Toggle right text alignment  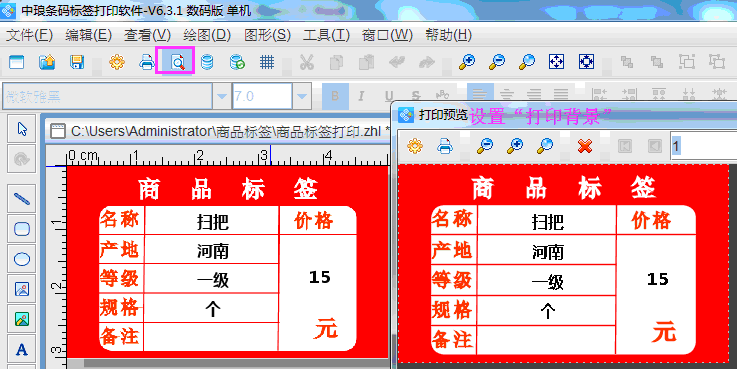click(534, 95)
